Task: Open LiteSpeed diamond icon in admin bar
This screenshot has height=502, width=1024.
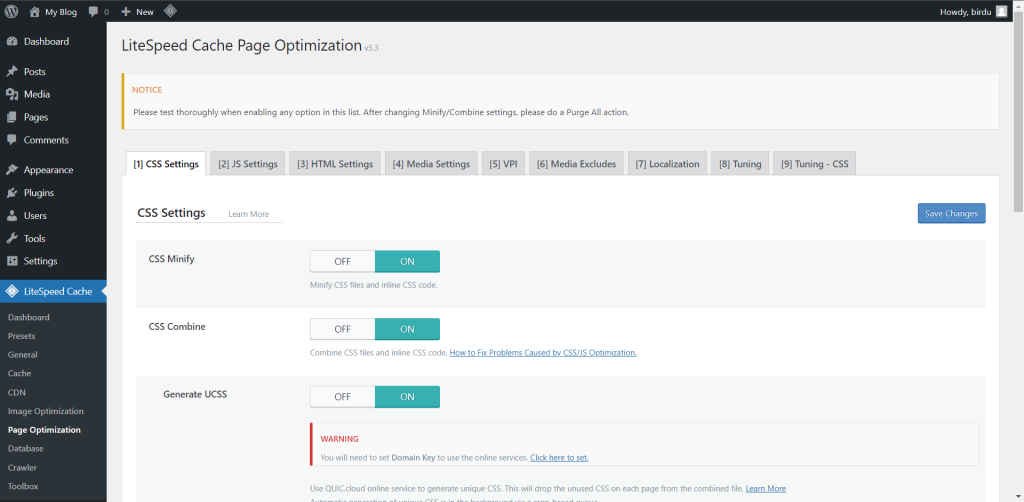Action: 169,11
